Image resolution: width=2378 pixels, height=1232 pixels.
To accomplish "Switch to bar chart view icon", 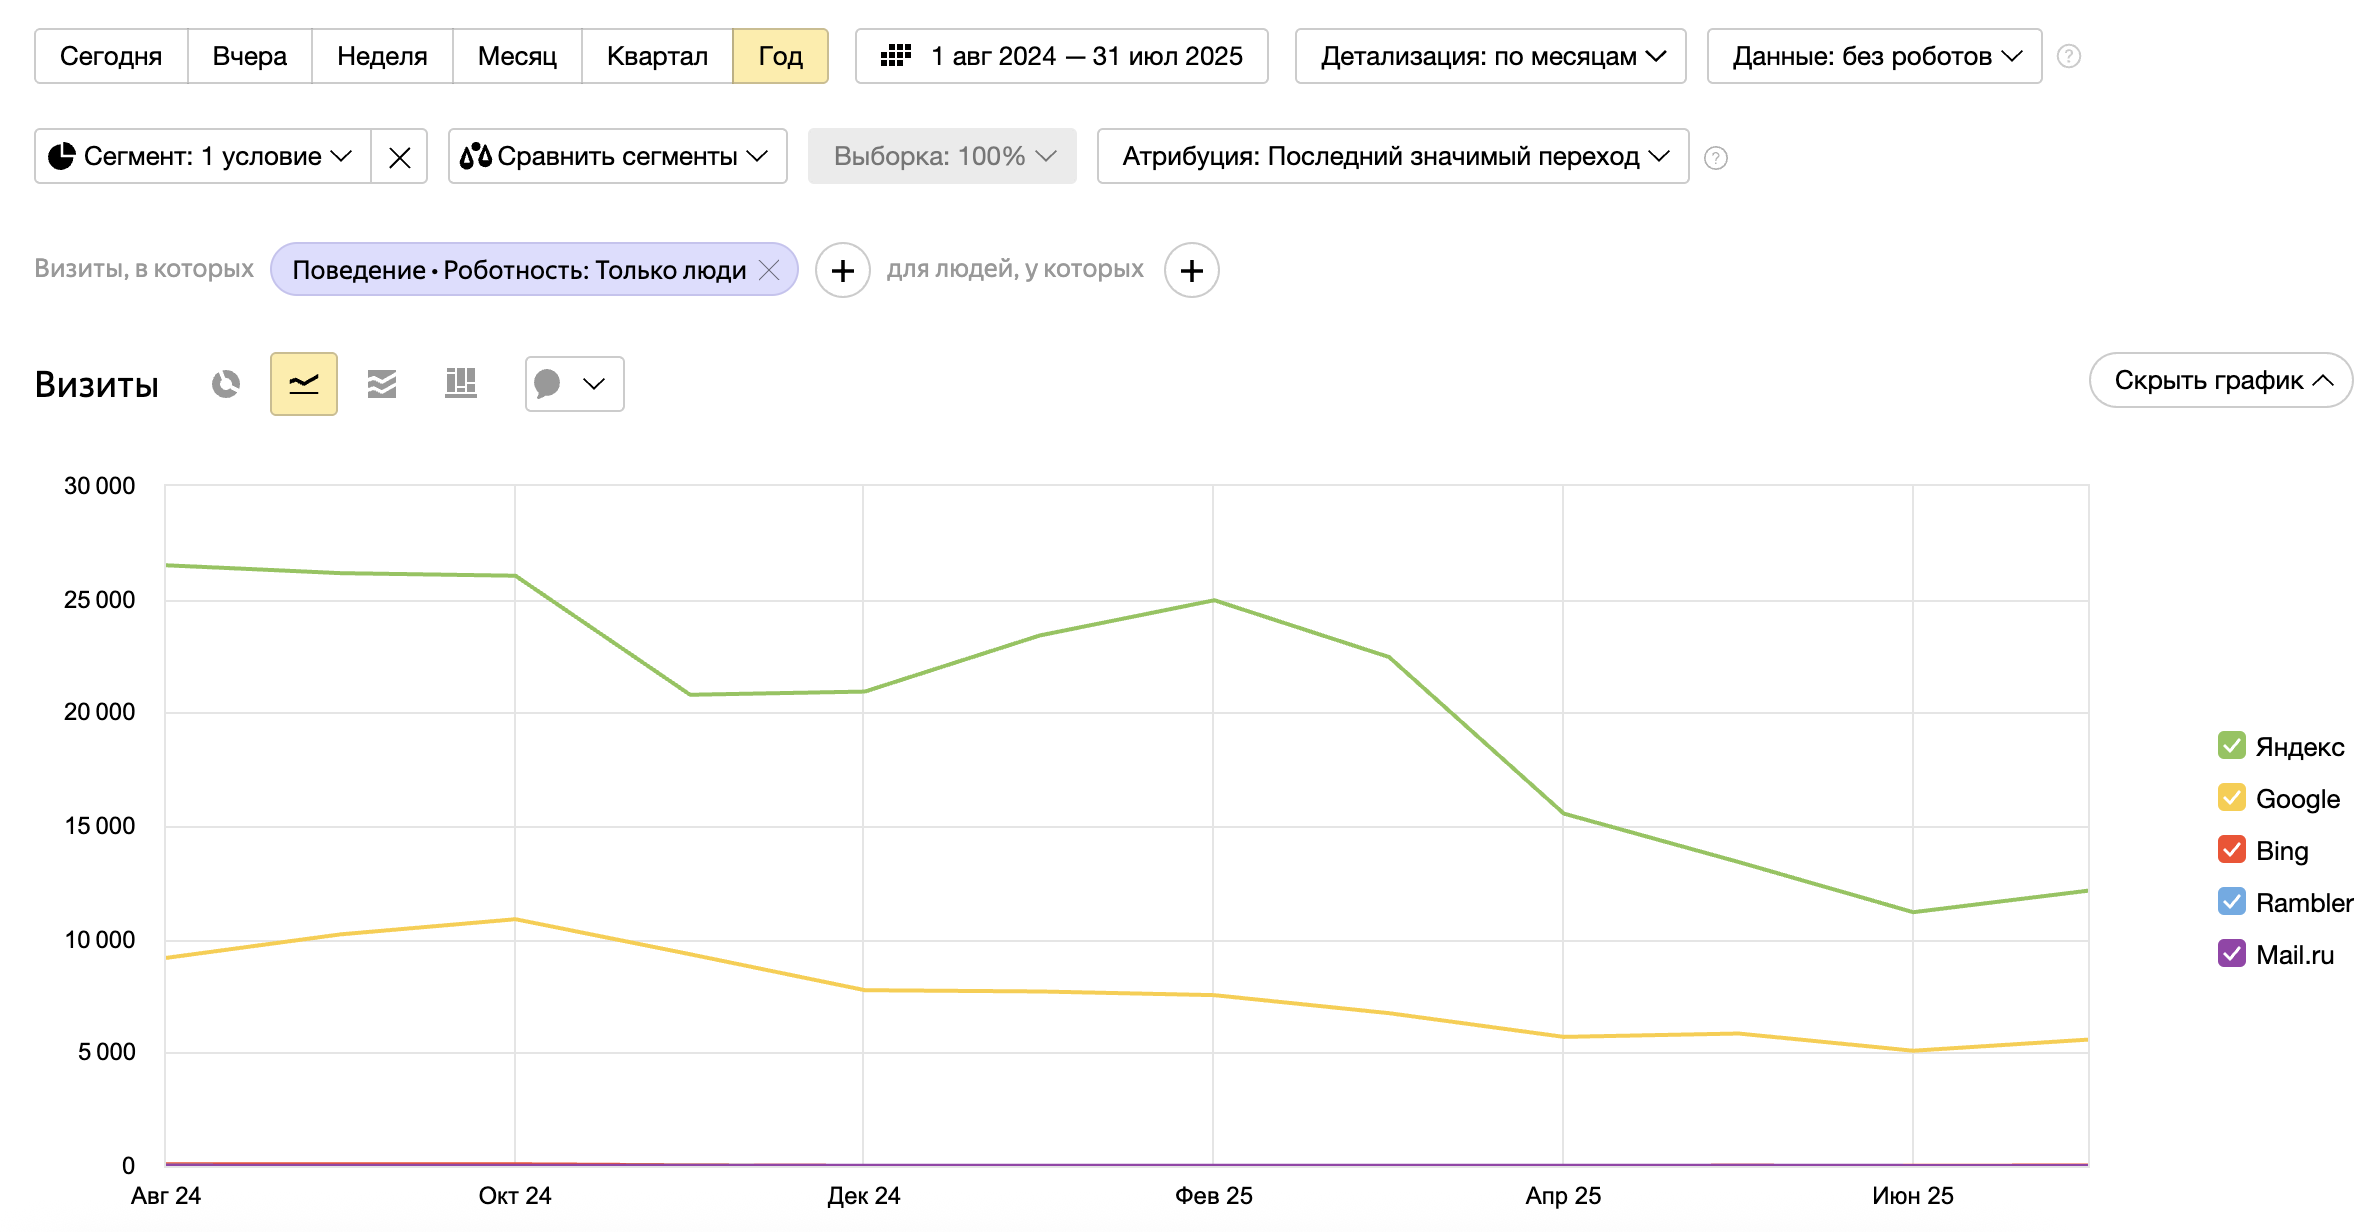I will (460, 384).
